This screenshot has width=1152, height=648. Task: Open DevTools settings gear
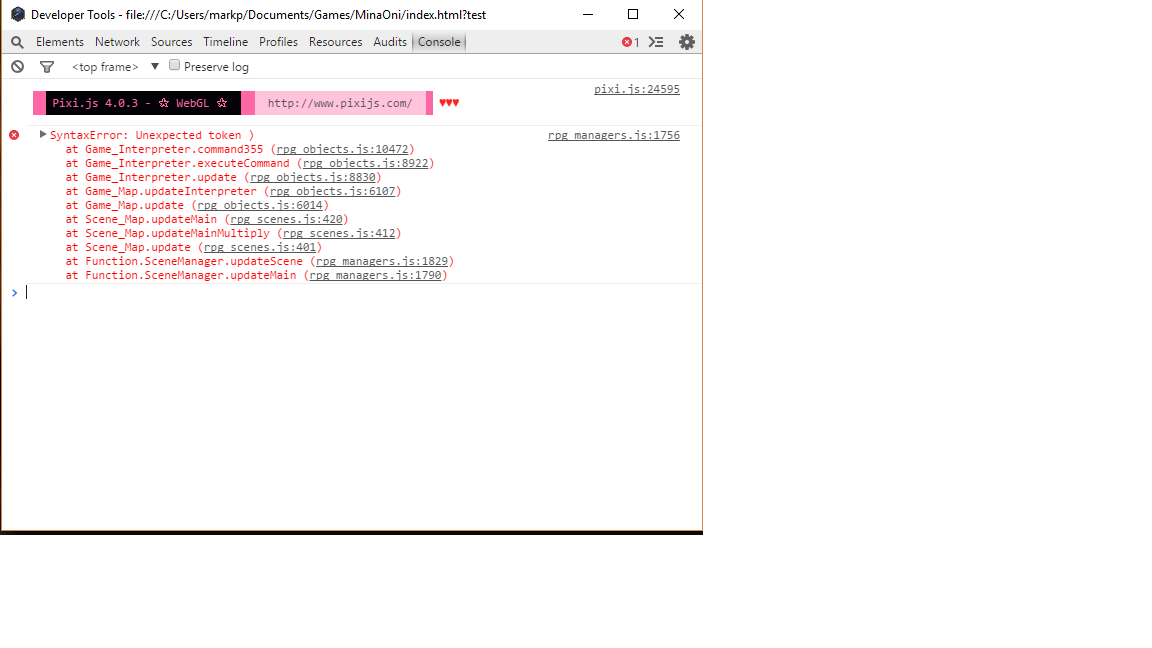(687, 43)
